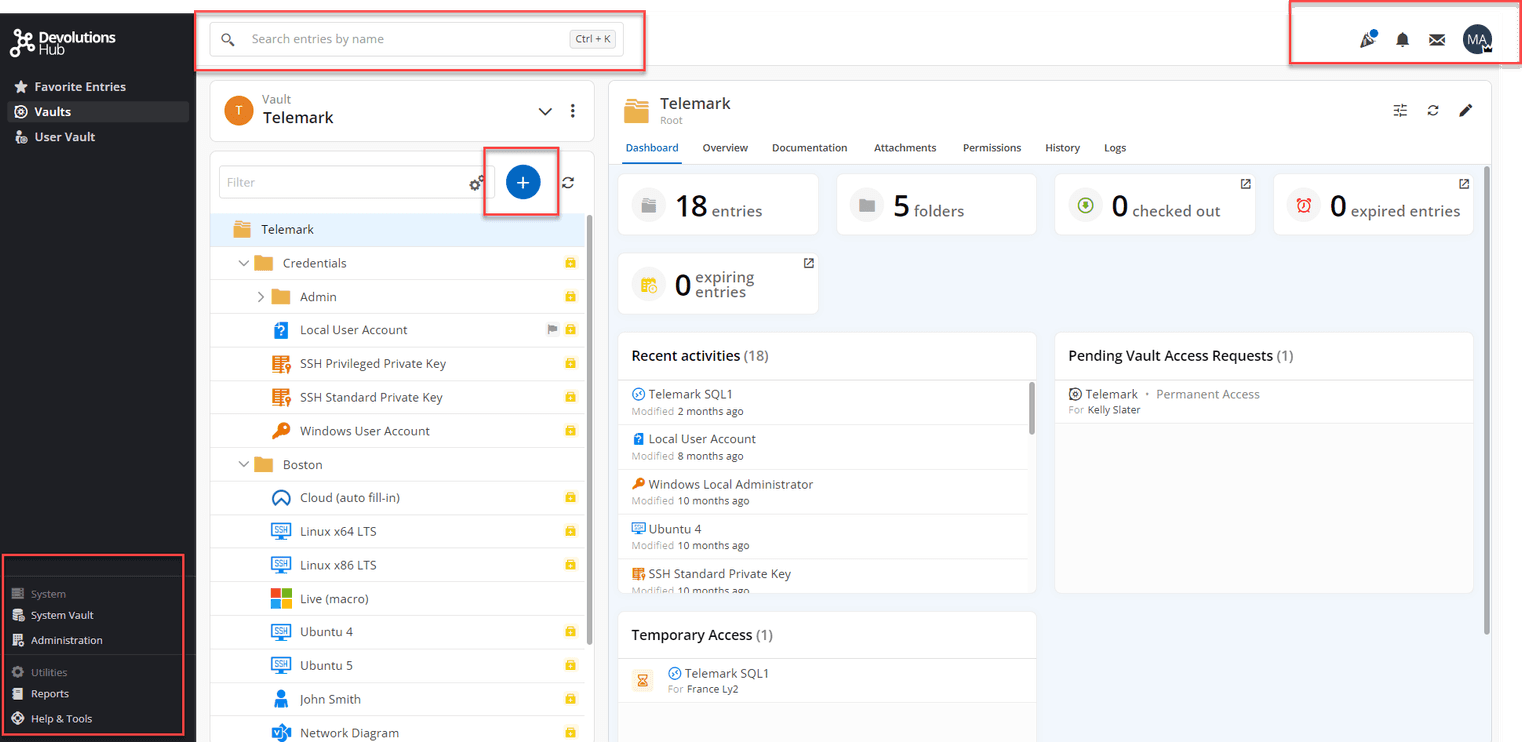Image resolution: width=1522 pixels, height=742 pixels.
Task: Refresh the Telemark dashboard
Action: pos(1433,110)
